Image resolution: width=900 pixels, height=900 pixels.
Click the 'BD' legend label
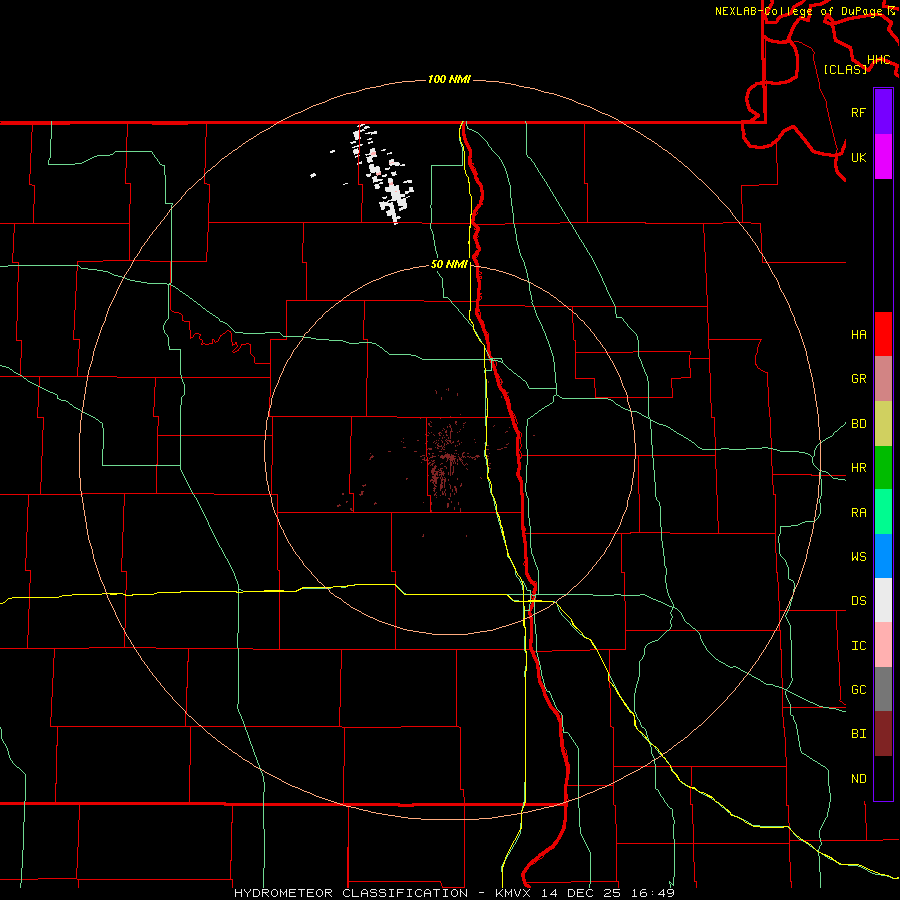click(858, 424)
